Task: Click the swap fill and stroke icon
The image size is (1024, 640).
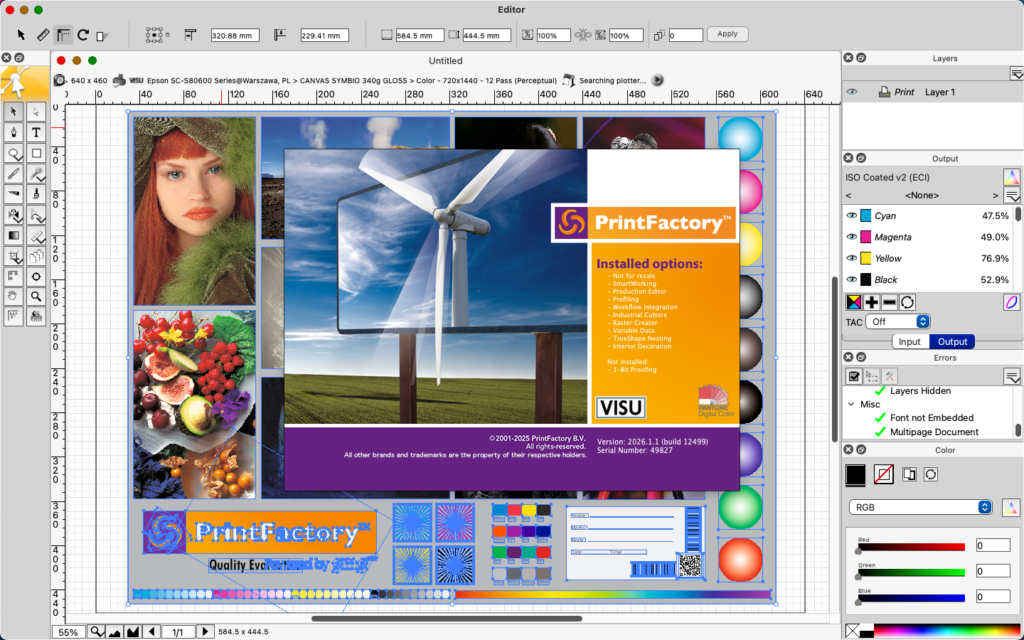Action: pos(909,475)
